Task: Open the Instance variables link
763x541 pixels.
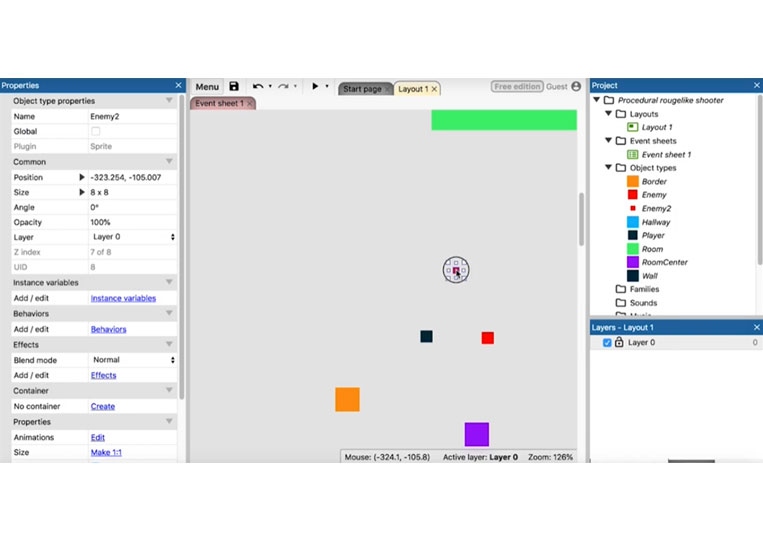Action: click(123, 298)
